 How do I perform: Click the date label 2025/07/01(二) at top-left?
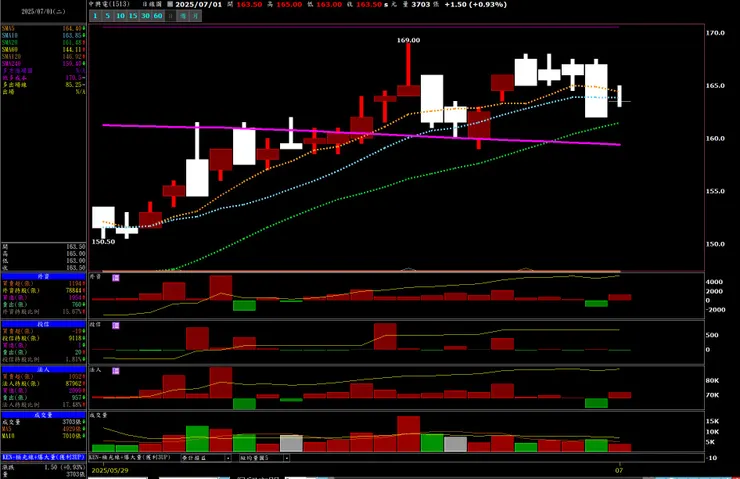(43, 11)
